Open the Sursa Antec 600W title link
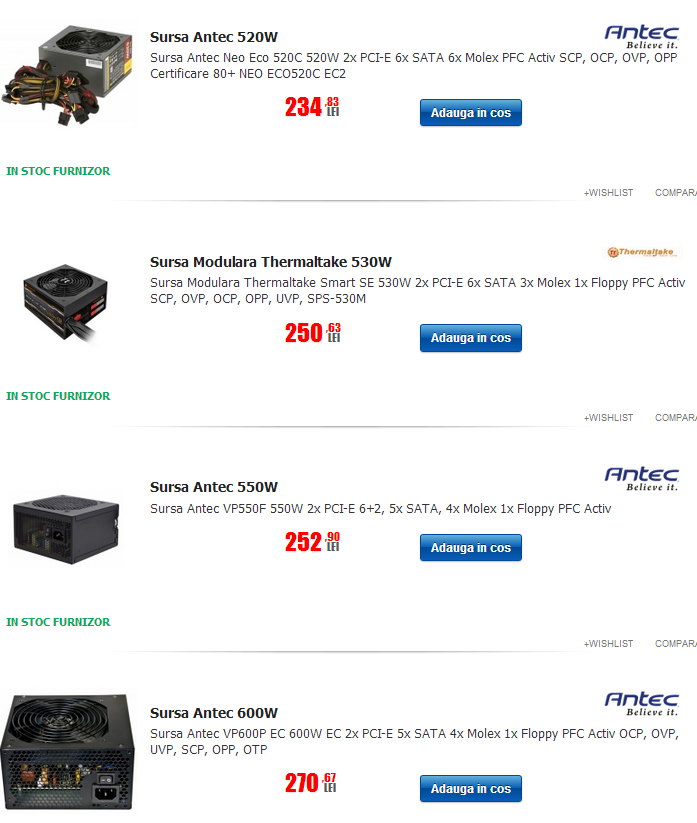Image resolution: width=697 pixels, height=823 pixels. click(x=214, y=713)
